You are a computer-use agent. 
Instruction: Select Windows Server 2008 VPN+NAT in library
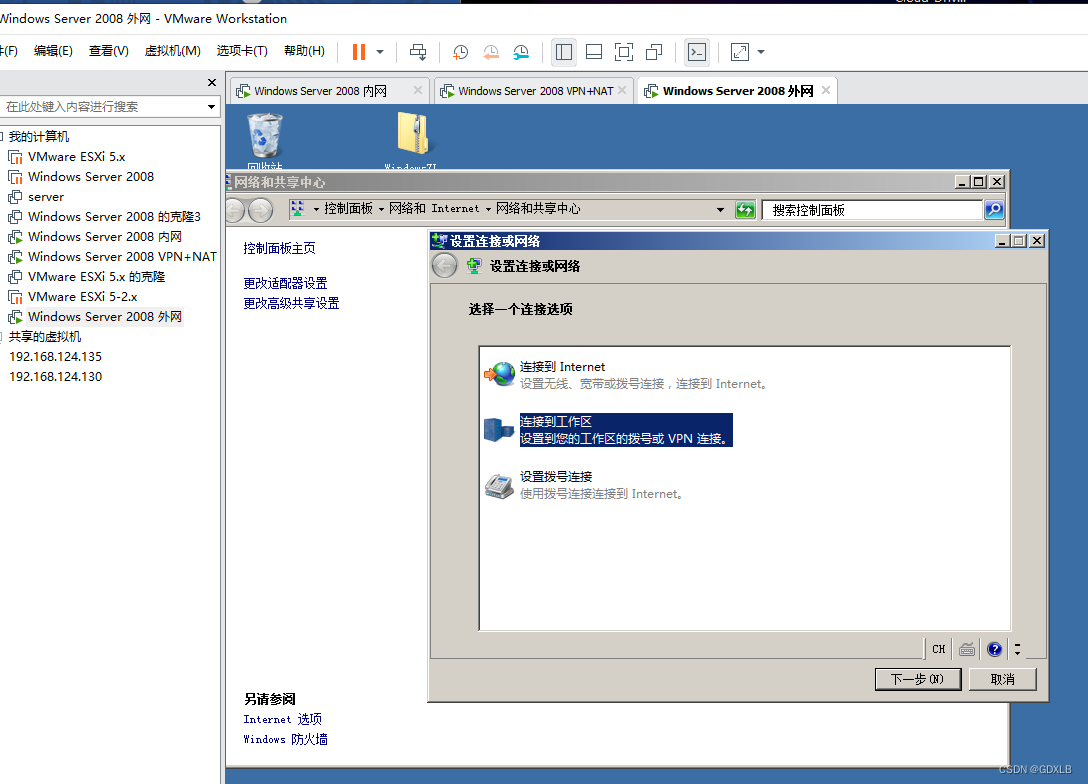coord(122,257)
